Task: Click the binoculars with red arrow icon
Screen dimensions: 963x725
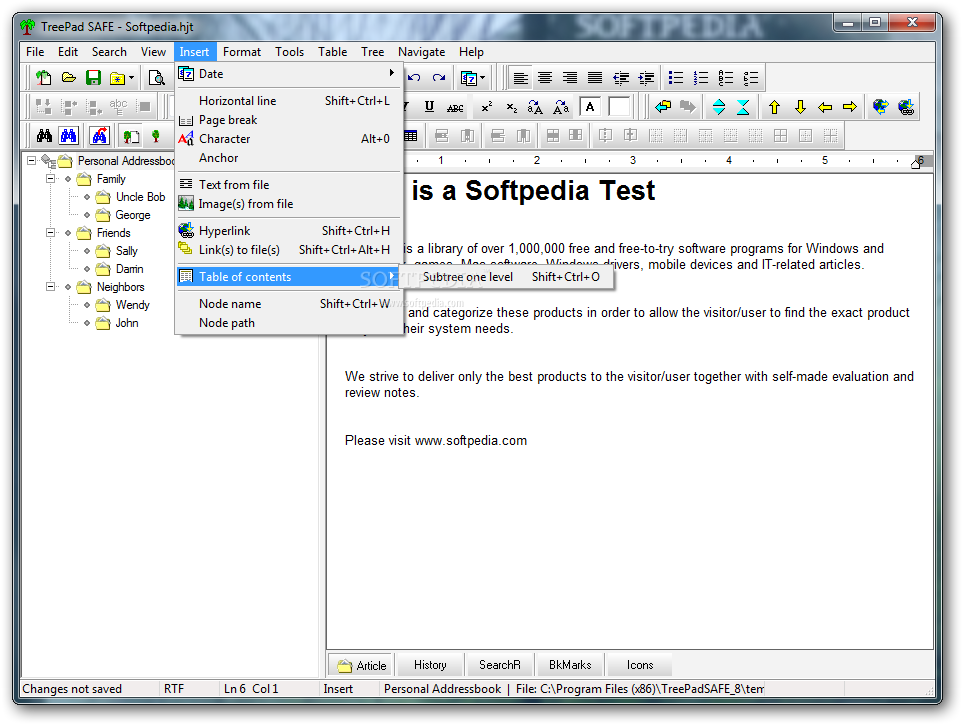Action: pyautogui.click(x=99, y=136)
